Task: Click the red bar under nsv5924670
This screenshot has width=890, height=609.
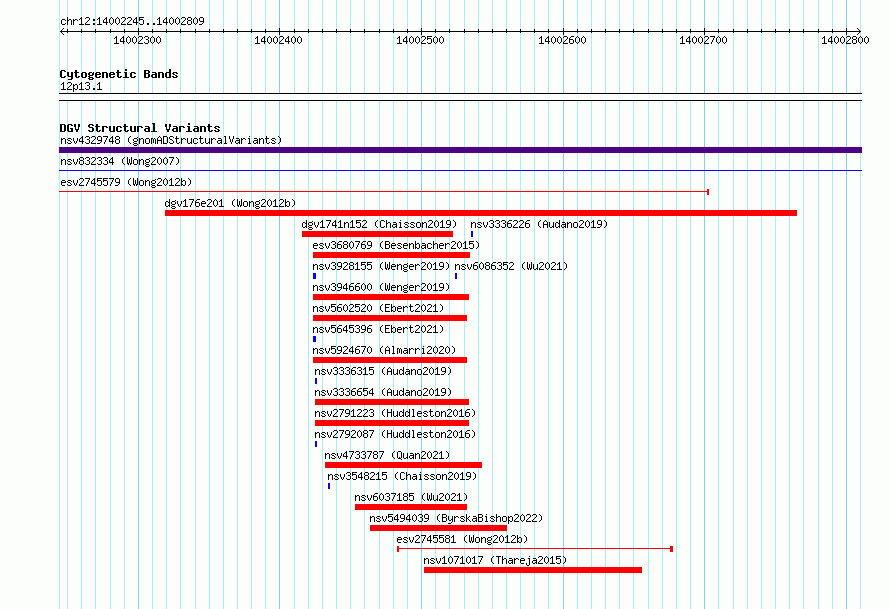Action: 390,360
